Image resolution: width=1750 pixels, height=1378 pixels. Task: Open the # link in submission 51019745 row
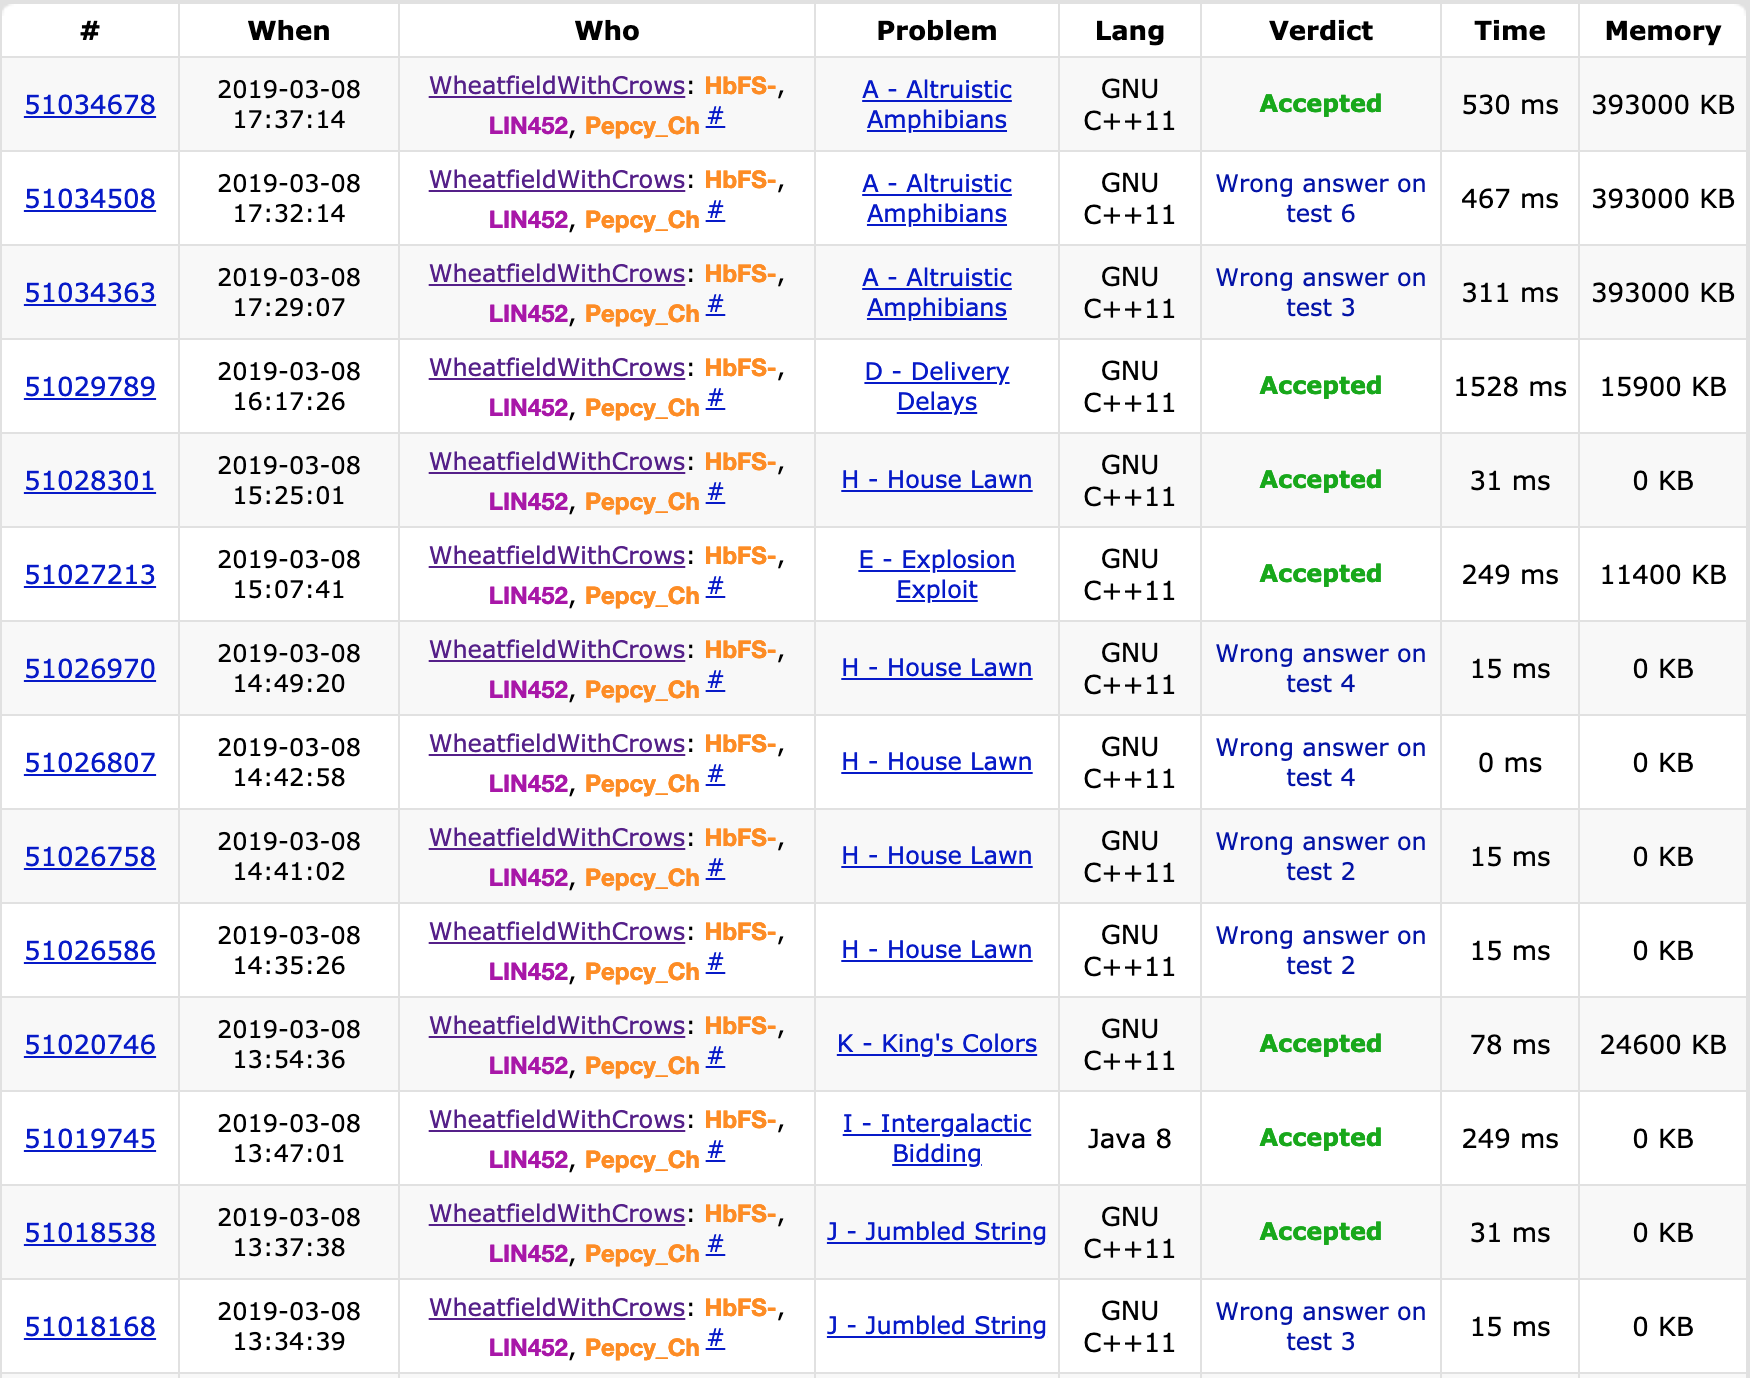click(715, 1151)
